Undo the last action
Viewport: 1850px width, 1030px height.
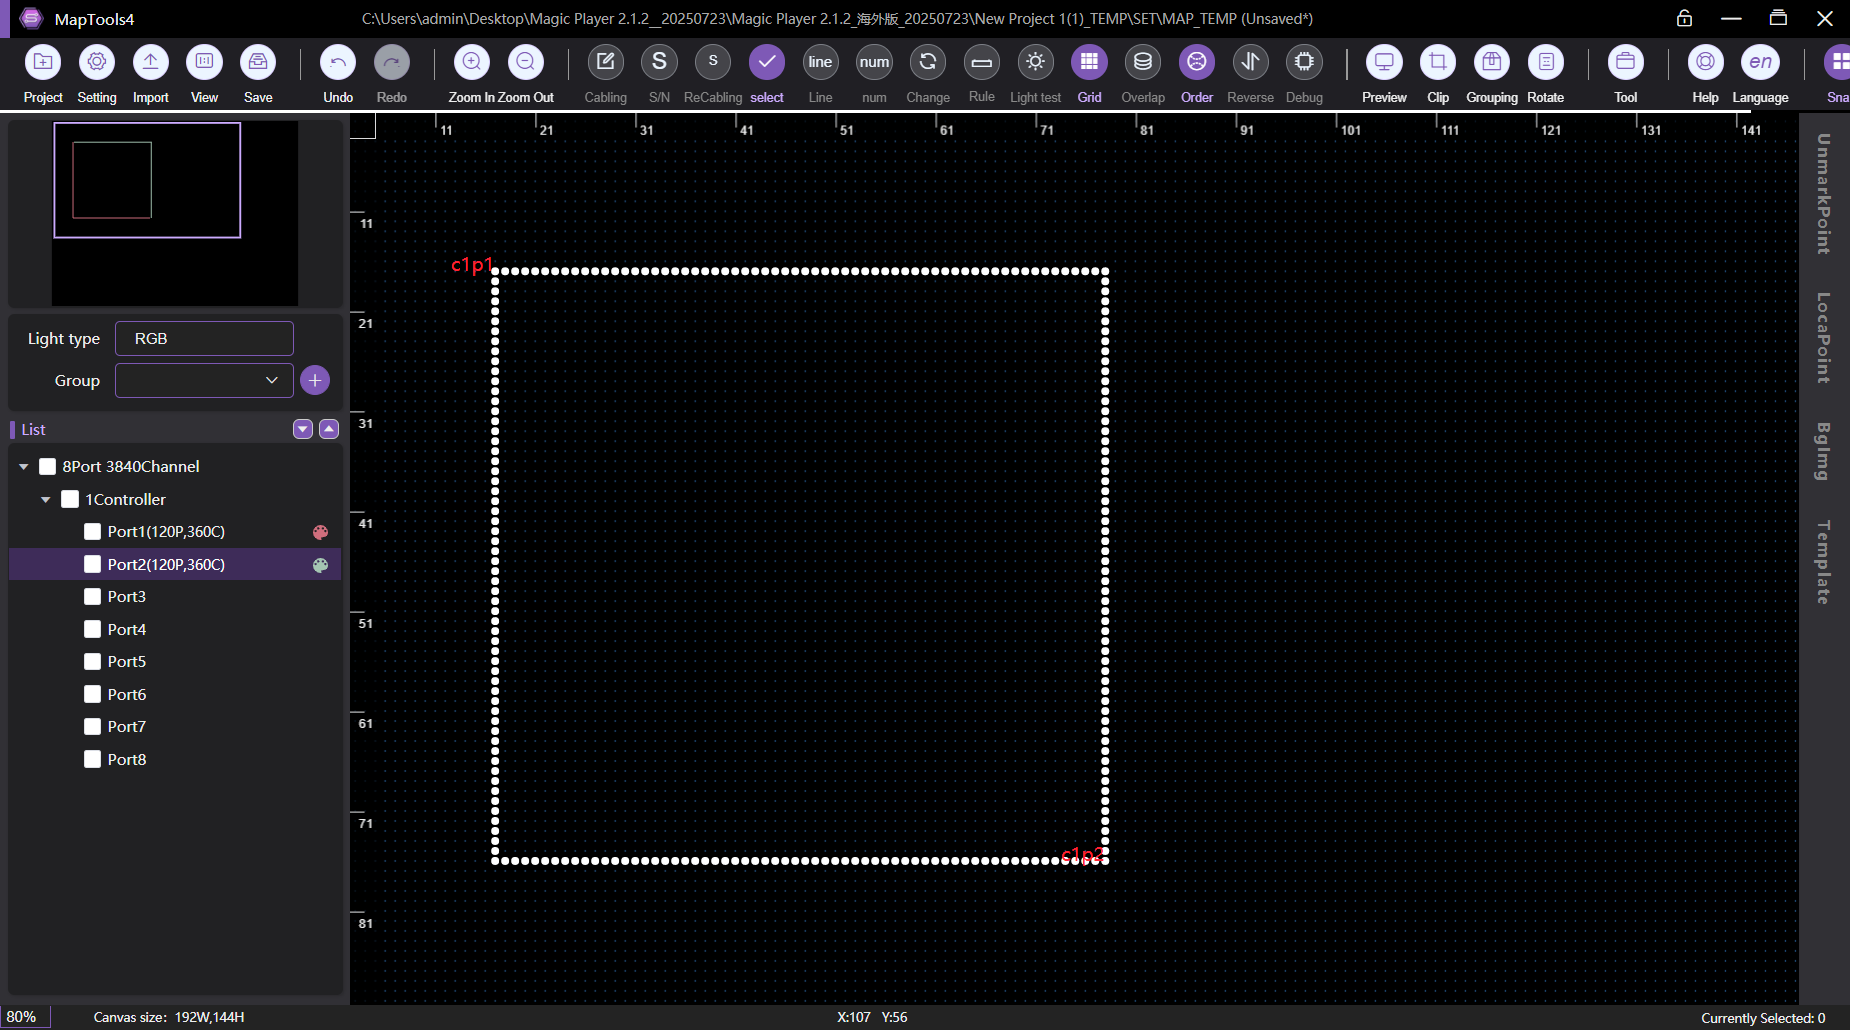point(338,62)
